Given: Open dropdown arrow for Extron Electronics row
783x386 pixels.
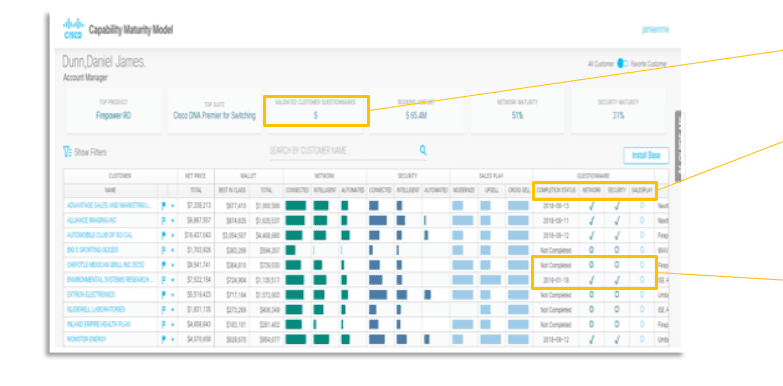Looking at the screenshot, I should (x=173, y=296).
